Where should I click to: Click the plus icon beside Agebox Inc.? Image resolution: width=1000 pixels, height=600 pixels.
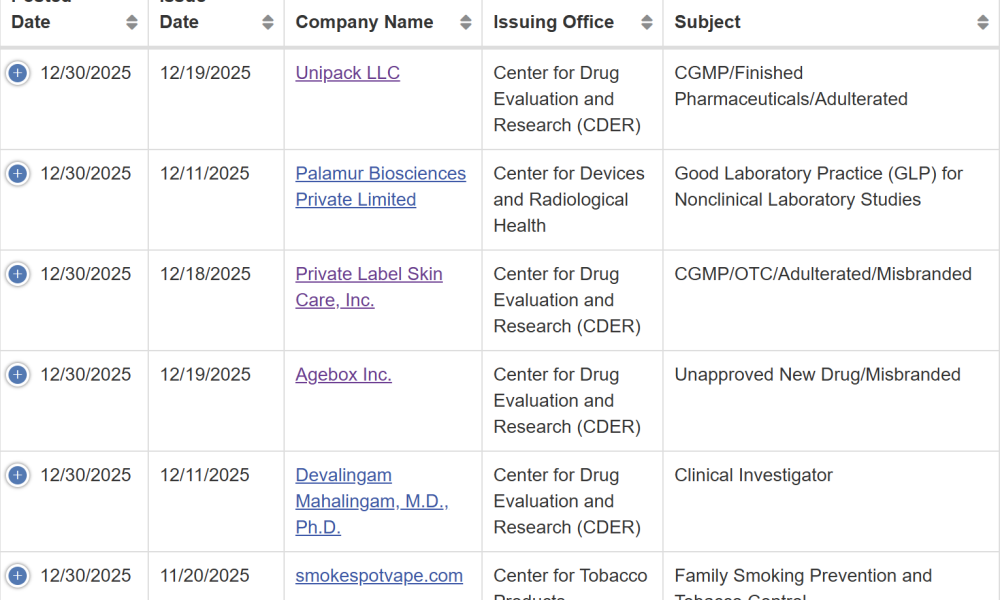tap(18, 375)
